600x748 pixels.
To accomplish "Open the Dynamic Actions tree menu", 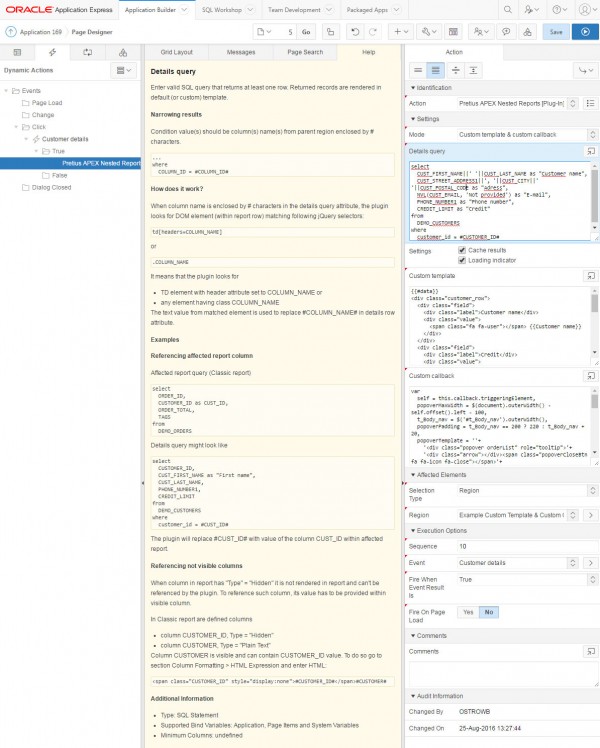I will 124,71.
